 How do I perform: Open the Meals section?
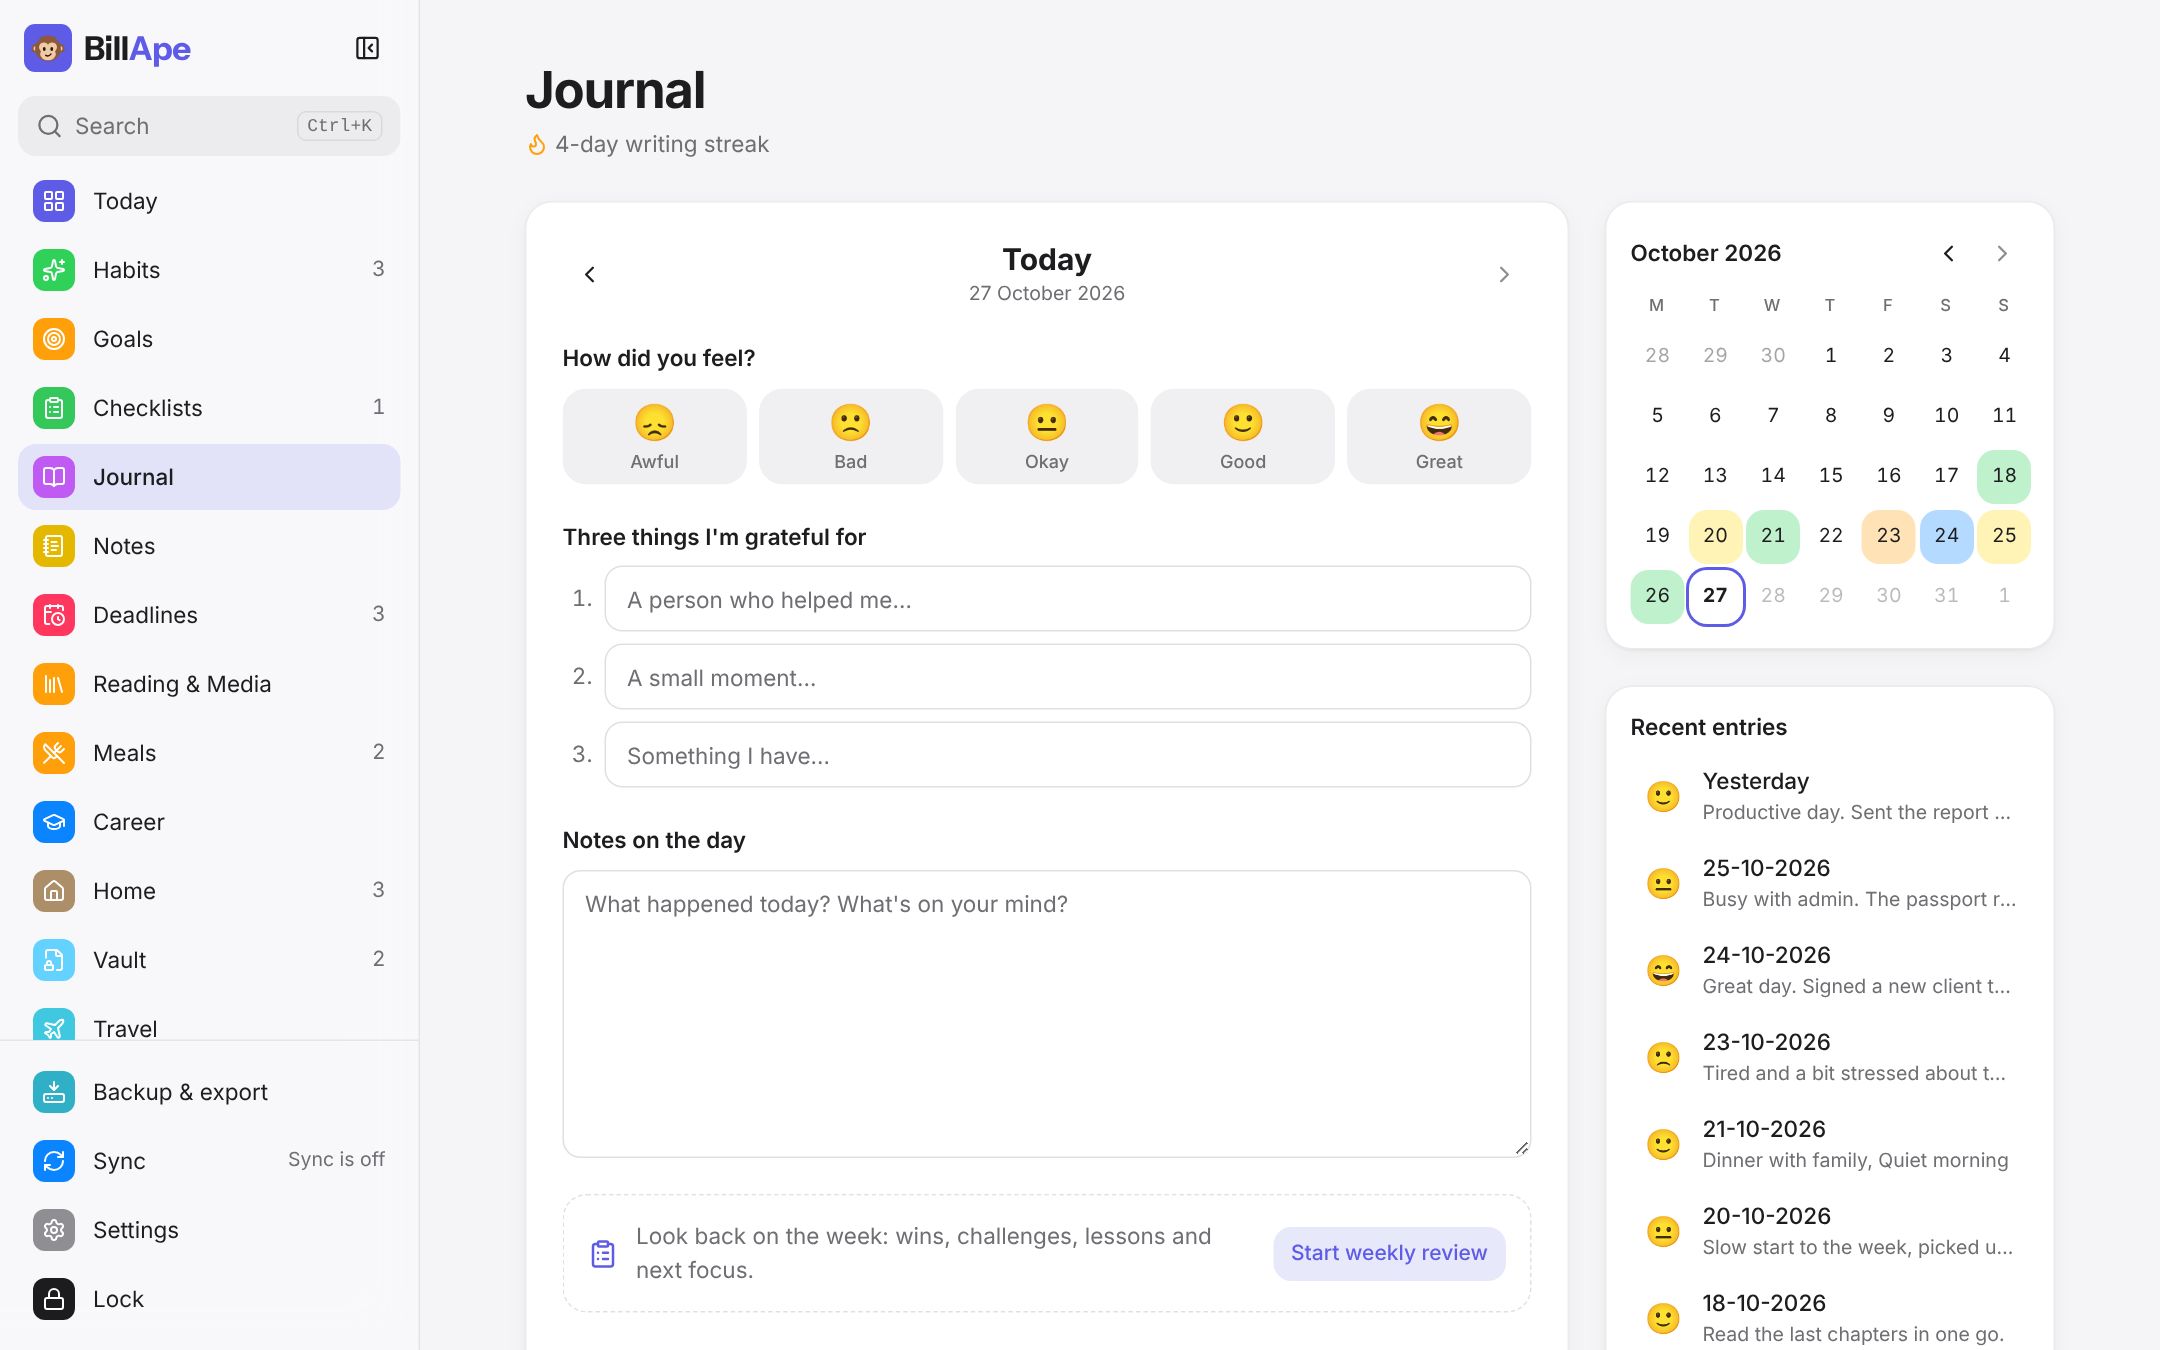209,753
